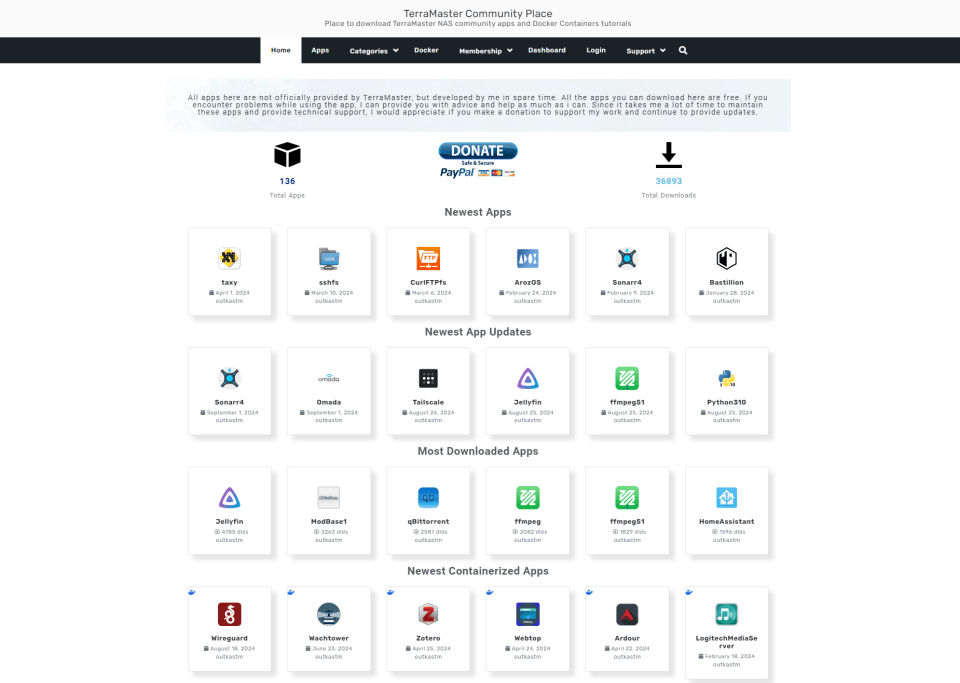
Task: Select the Tailscale app icon
Action: 428,378
